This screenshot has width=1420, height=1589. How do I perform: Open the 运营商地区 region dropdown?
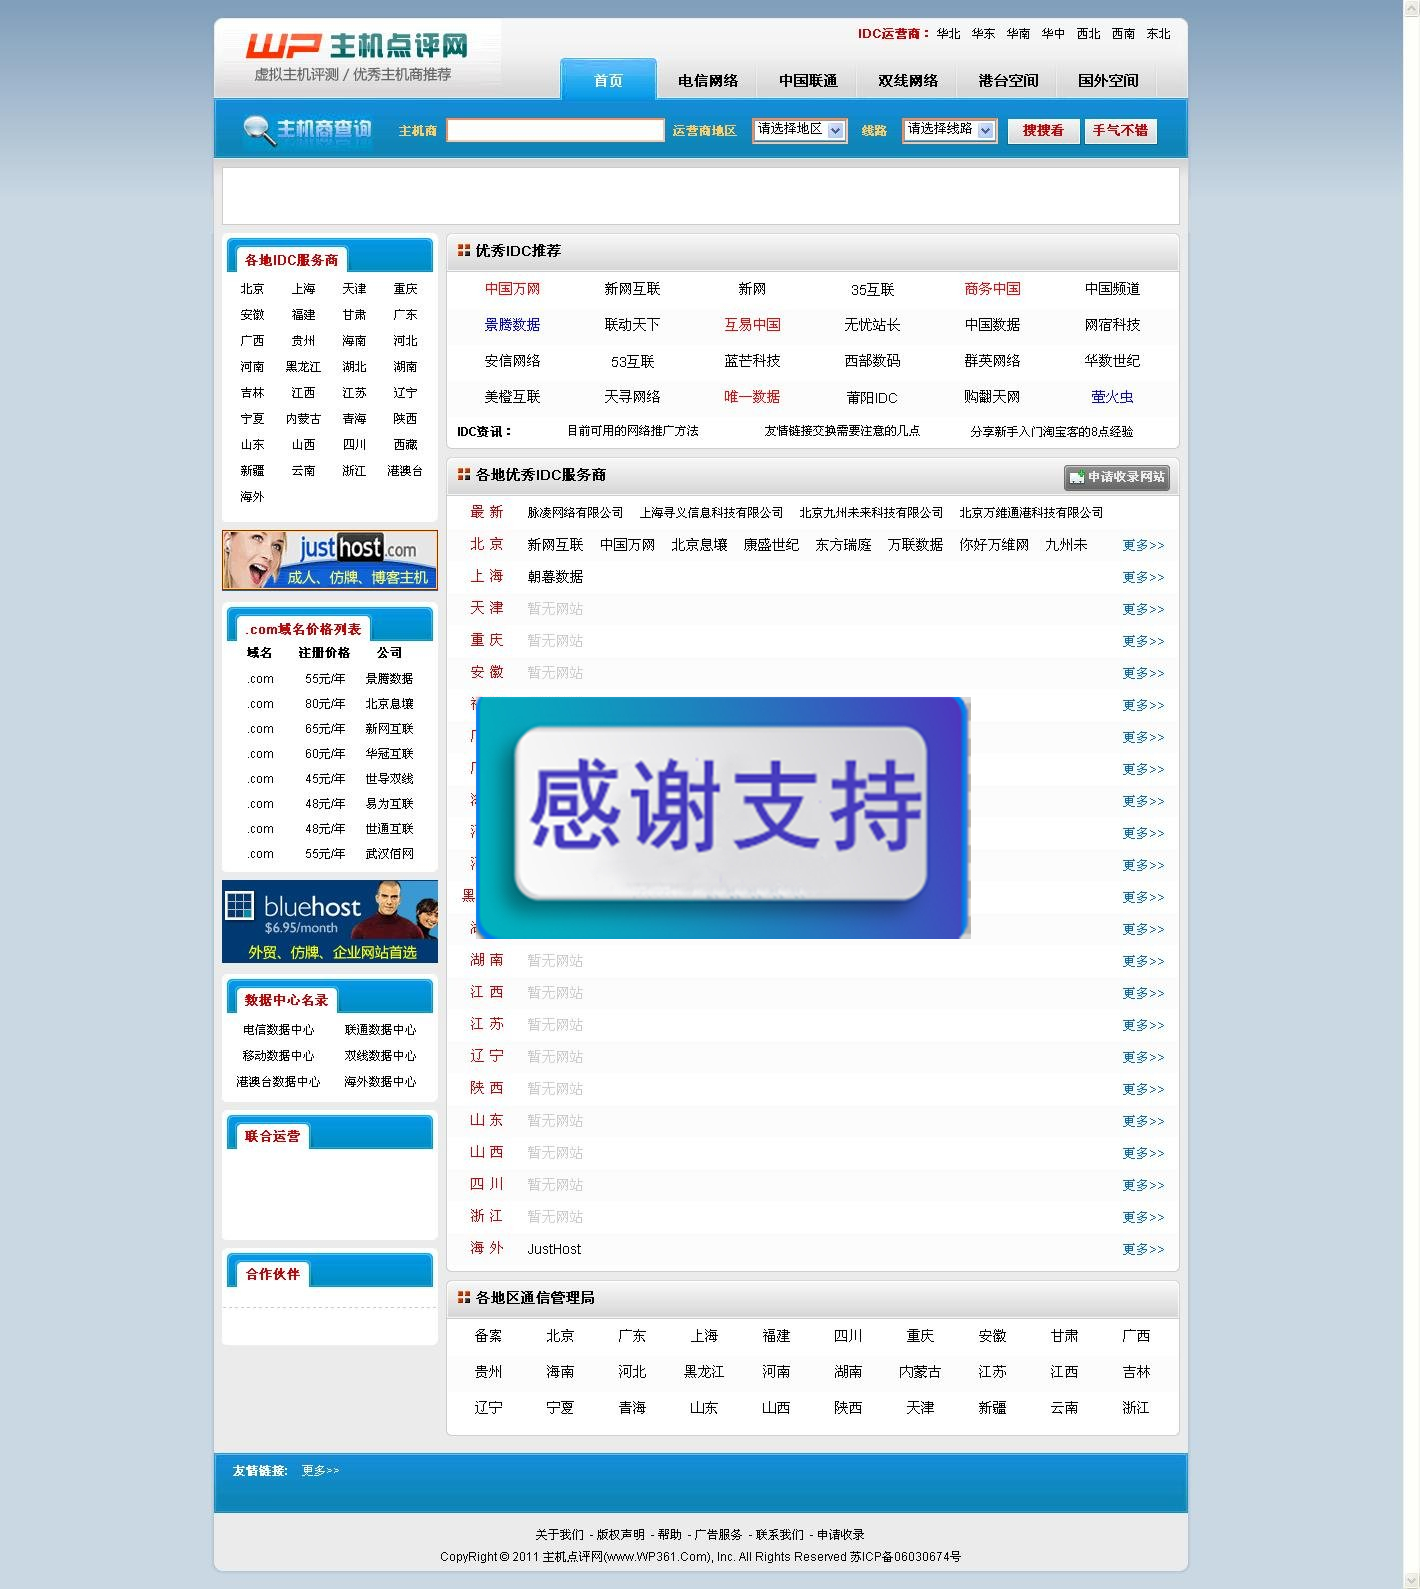799,130
